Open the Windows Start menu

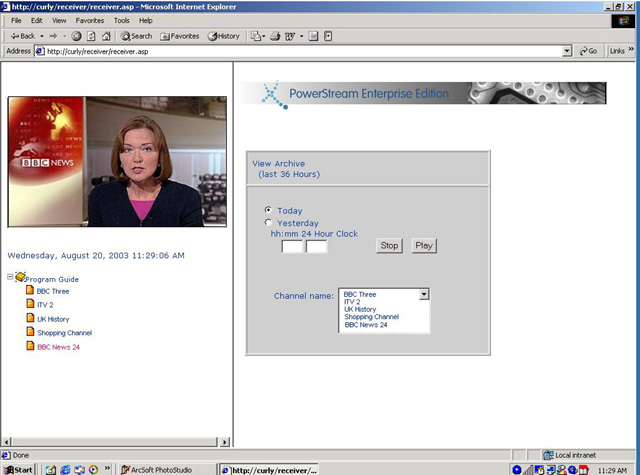[x=18, y=470]
